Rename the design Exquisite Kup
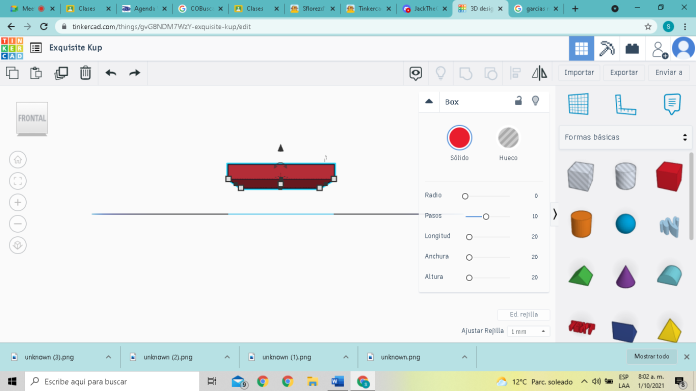 coord(75,47)
